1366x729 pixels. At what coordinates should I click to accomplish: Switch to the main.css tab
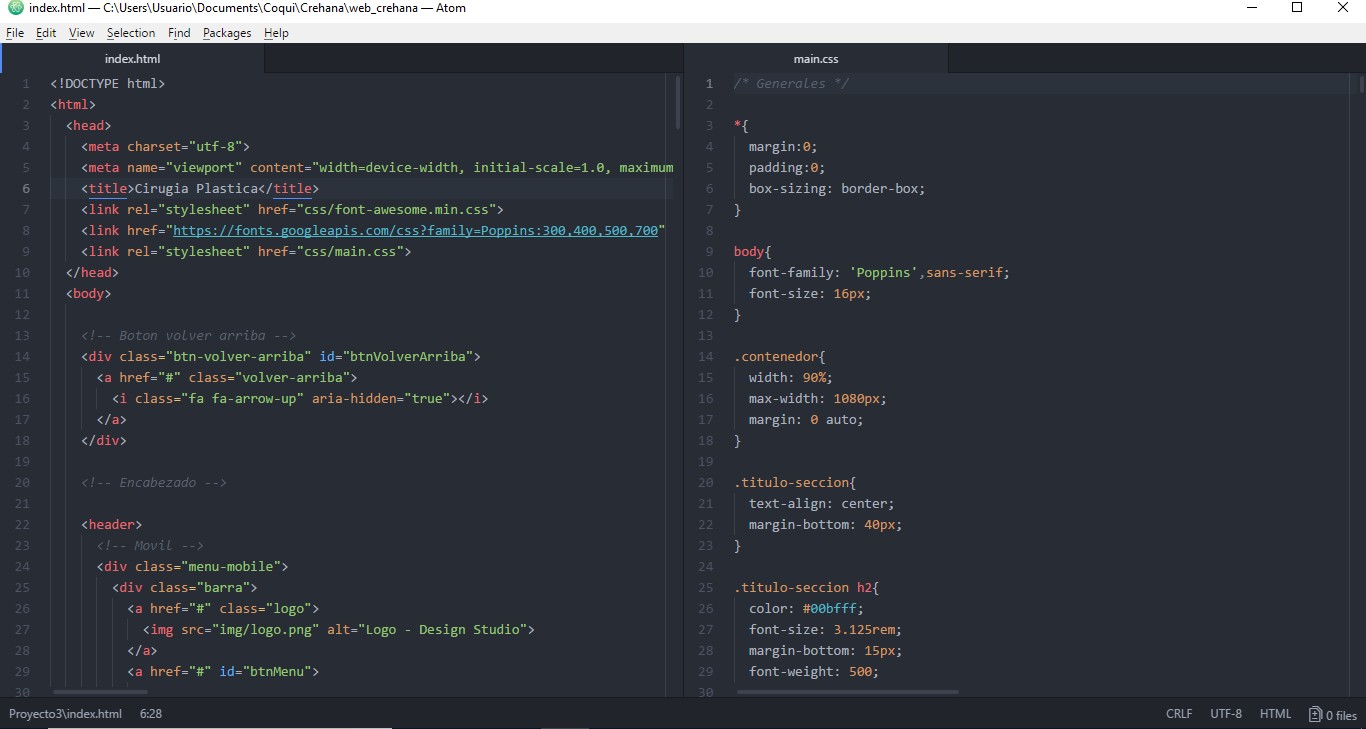[x=816, y=59]
